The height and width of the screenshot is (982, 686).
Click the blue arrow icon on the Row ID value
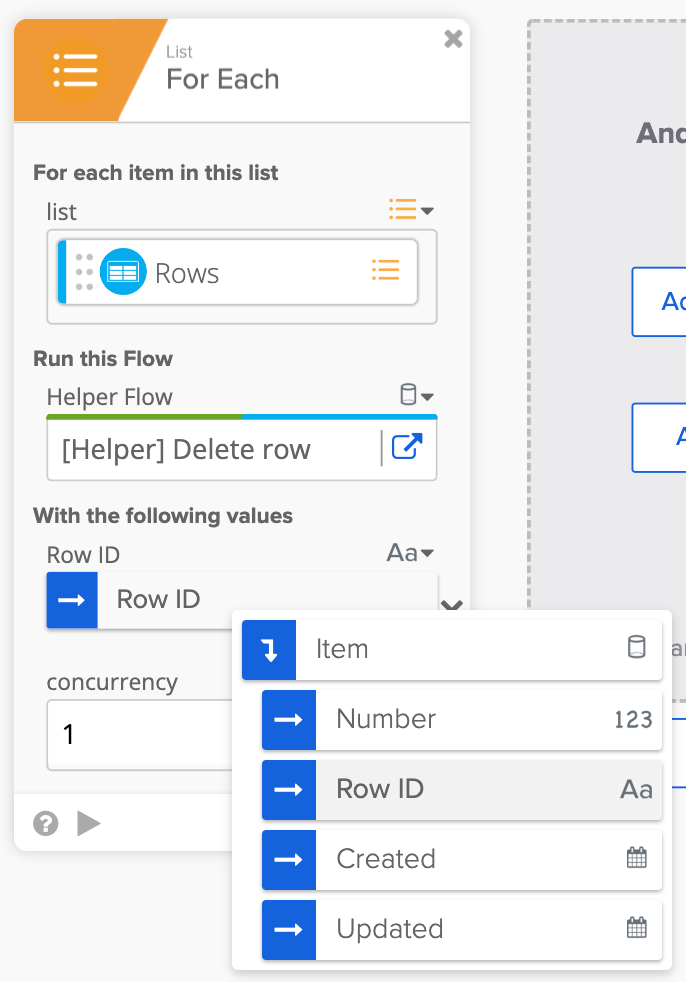(x=71, y=600)
